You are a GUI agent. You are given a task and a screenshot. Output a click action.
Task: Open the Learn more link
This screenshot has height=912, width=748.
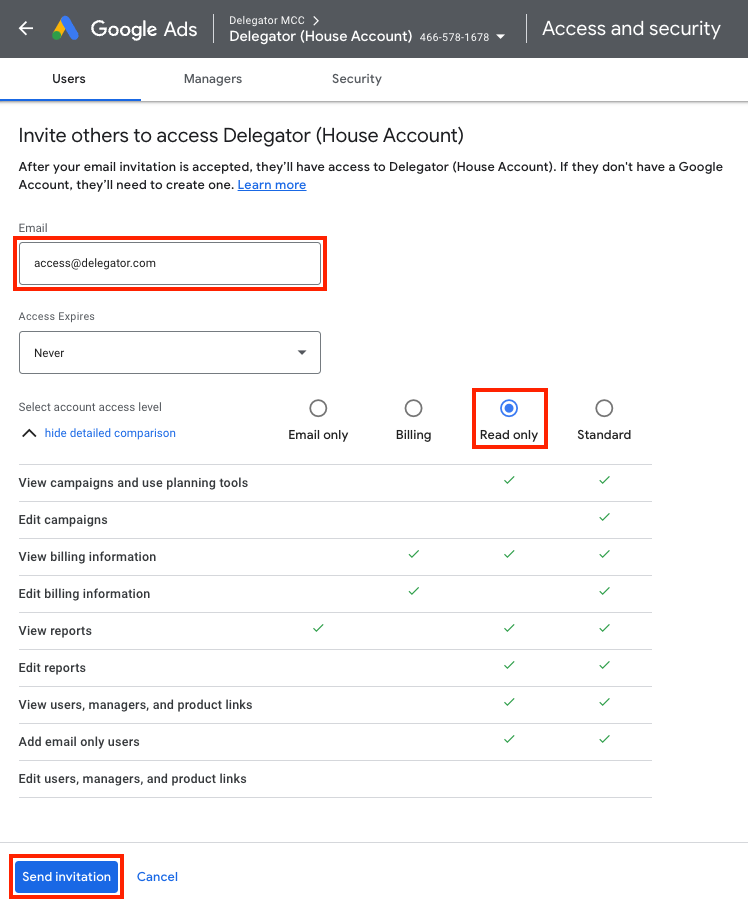[272, 184]
